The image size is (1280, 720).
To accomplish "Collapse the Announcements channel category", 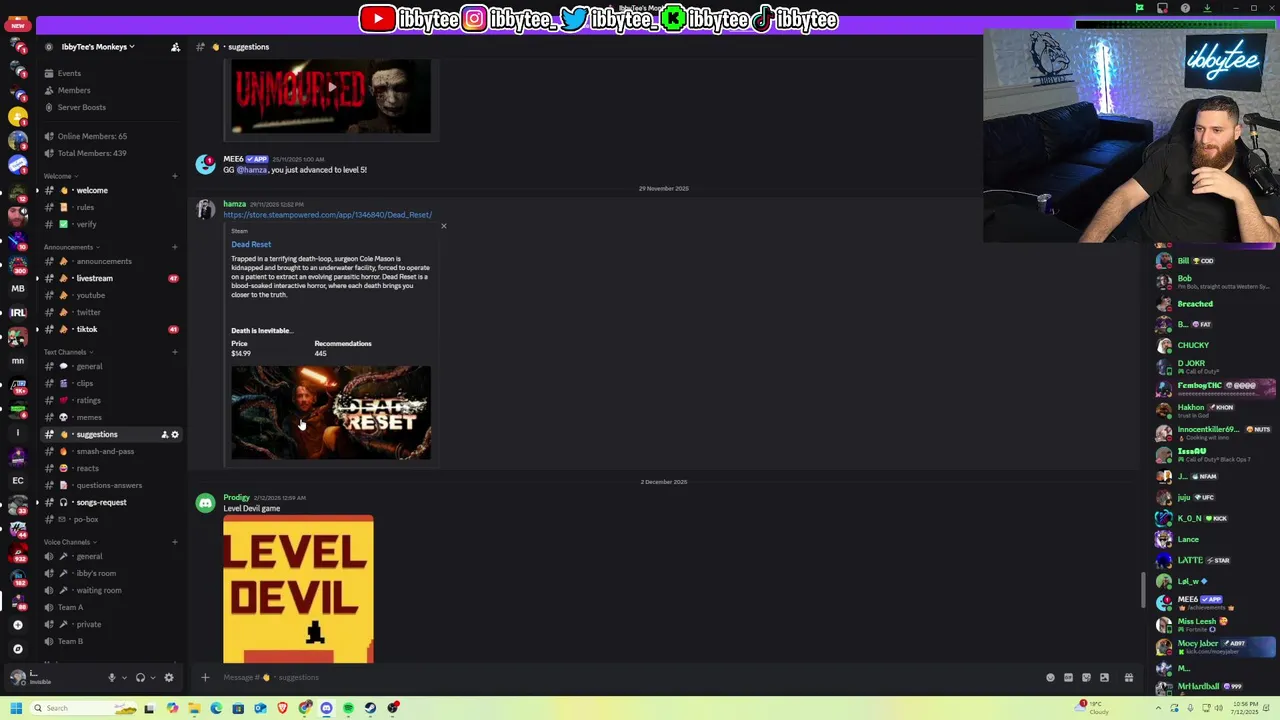I will click(70, 247).
